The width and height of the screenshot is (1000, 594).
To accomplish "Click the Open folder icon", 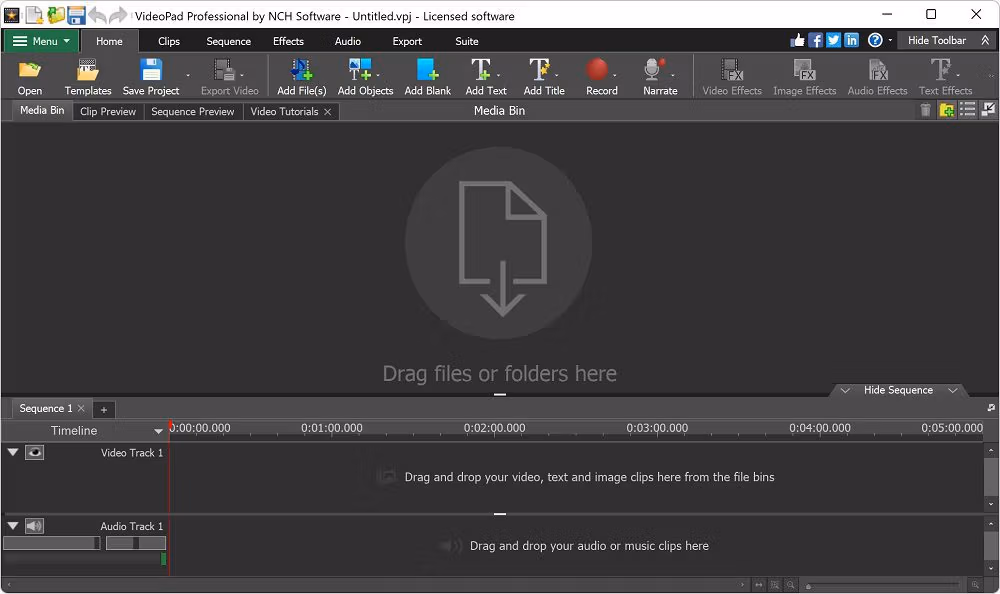I will (29, 70).
